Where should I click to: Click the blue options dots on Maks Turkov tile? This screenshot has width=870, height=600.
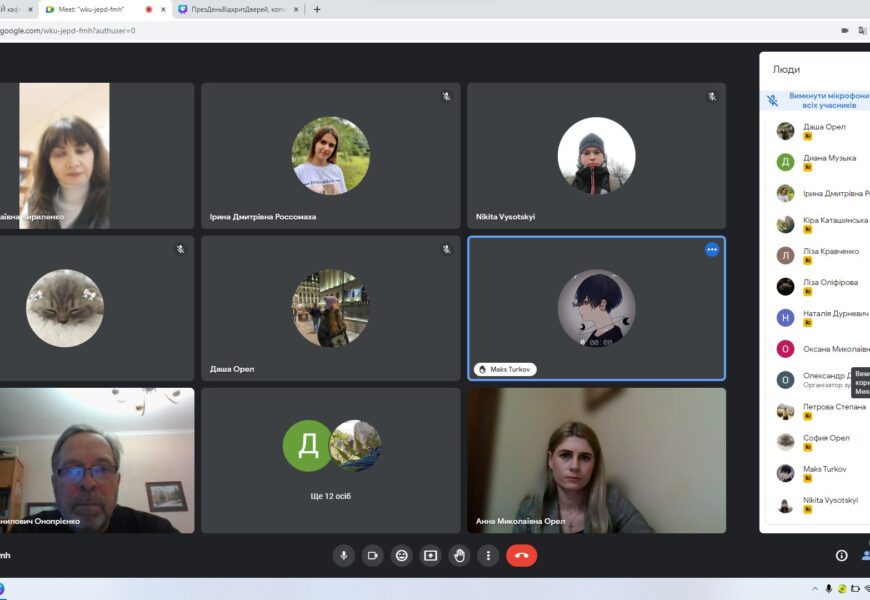[x=712, y=249]
